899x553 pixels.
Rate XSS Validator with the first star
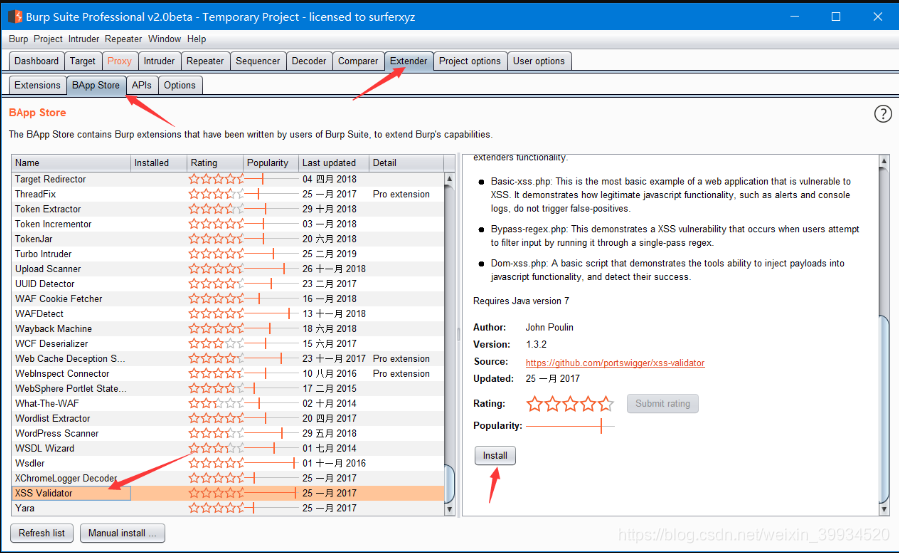pos(534,404)
